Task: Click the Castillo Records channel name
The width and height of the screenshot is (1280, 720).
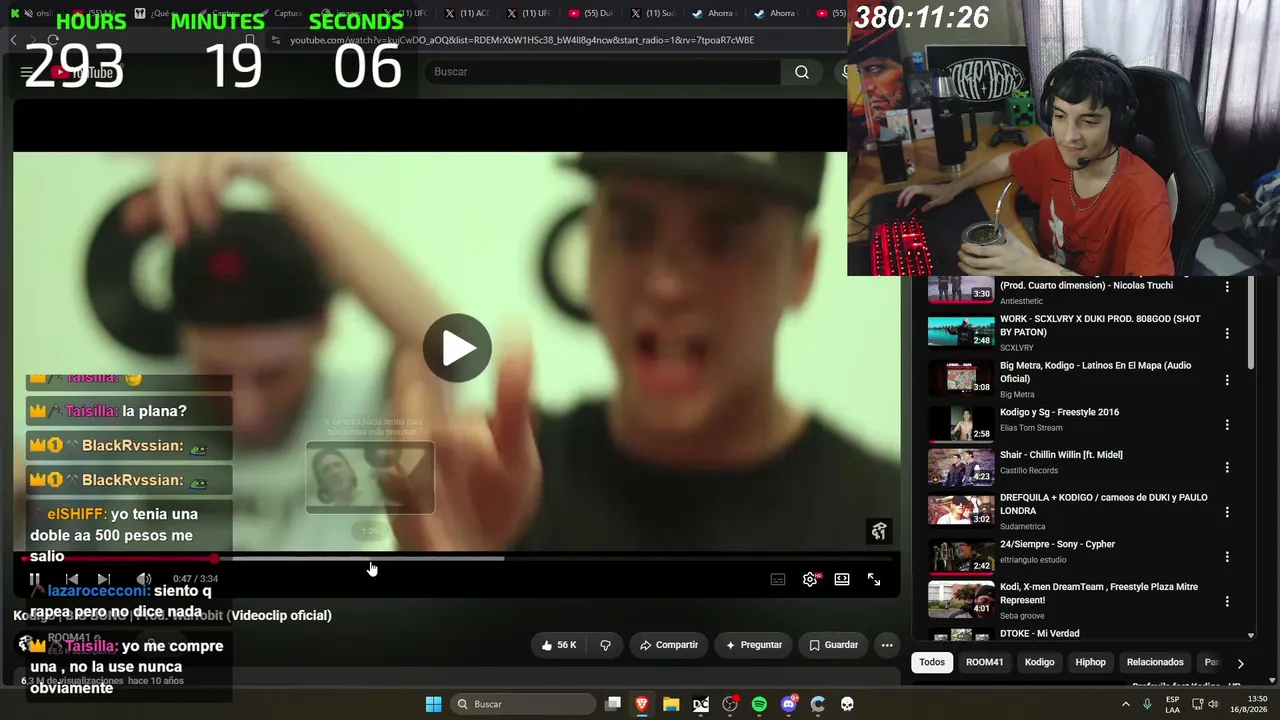Action: tap(1029, 471)
